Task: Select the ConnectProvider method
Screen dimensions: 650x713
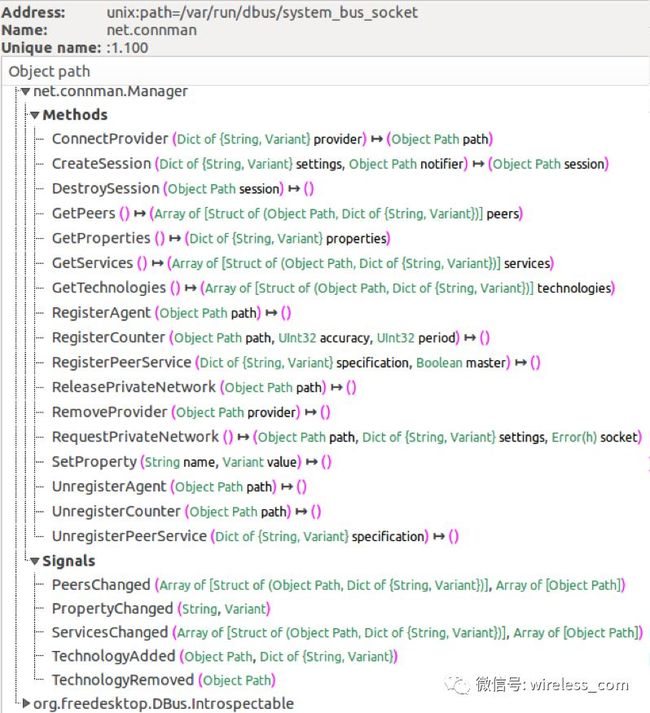Action: click(272, 139)
